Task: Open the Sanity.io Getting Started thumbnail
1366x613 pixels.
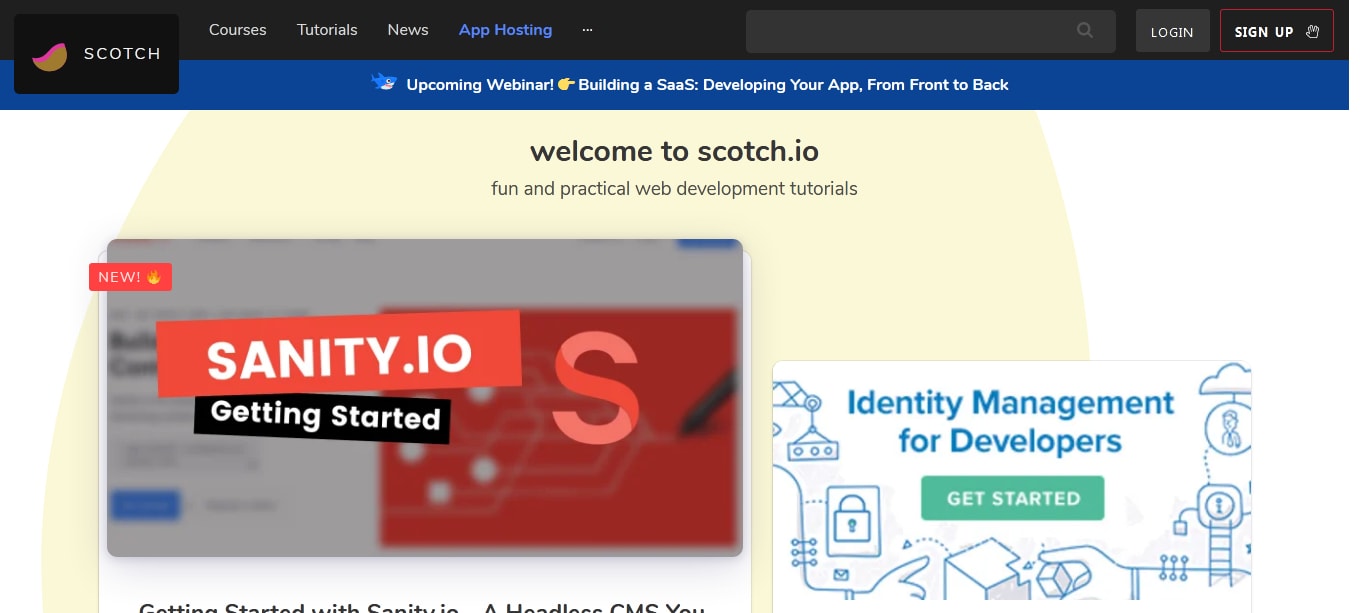Action: [425, 398]
